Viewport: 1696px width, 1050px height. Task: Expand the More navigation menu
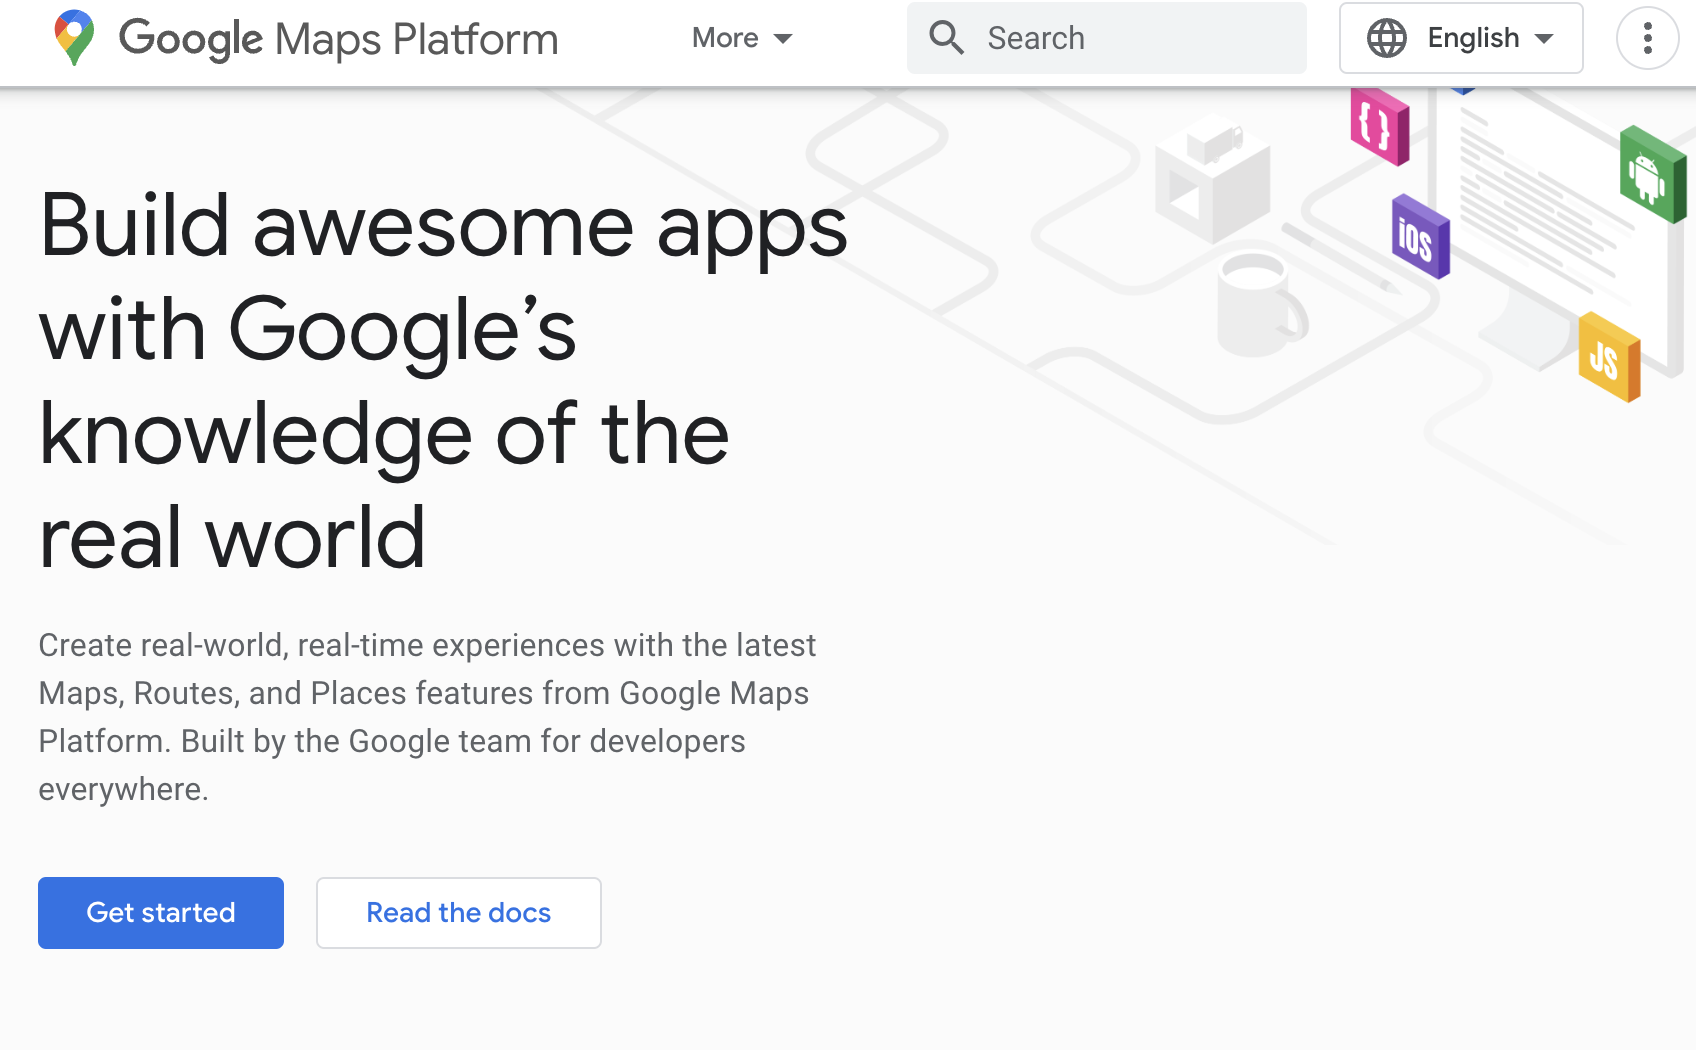[x=742, y=38]
